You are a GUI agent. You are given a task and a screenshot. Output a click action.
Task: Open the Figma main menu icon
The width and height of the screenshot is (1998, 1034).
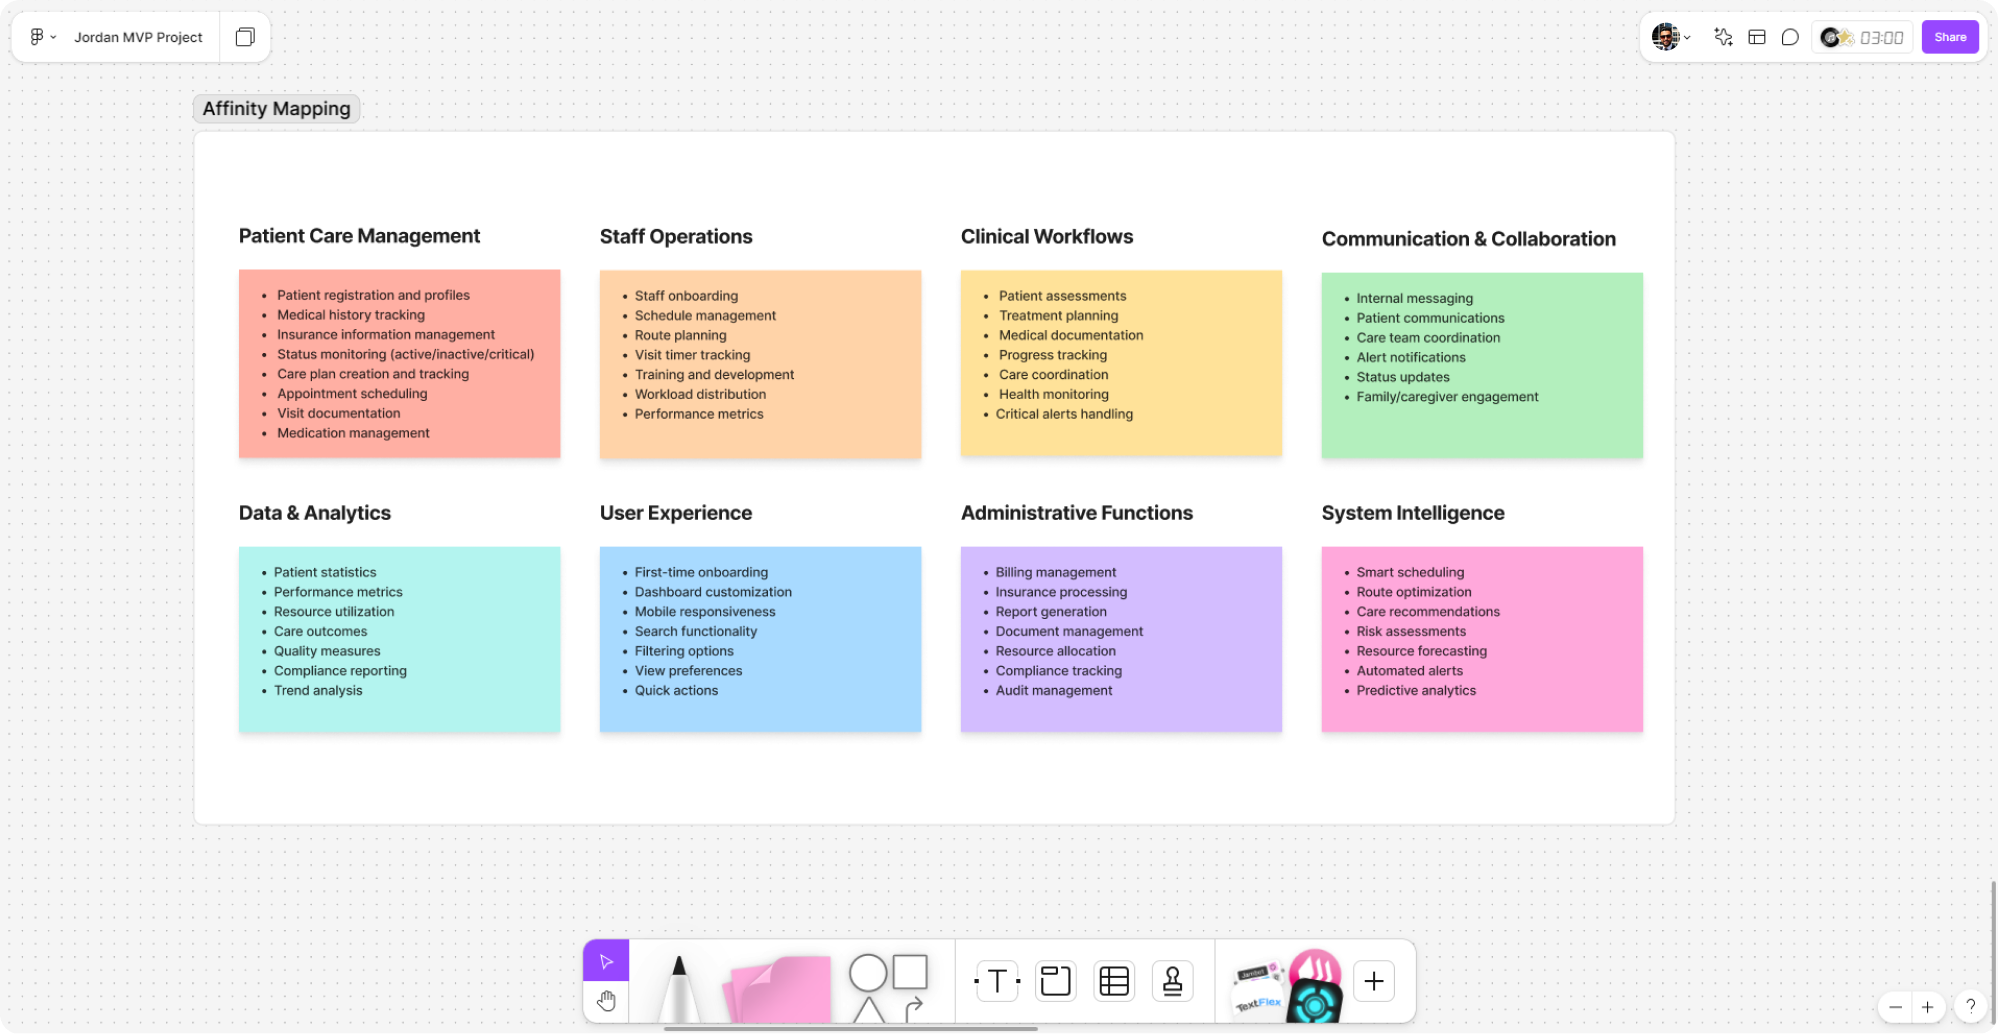coord(37,37)
